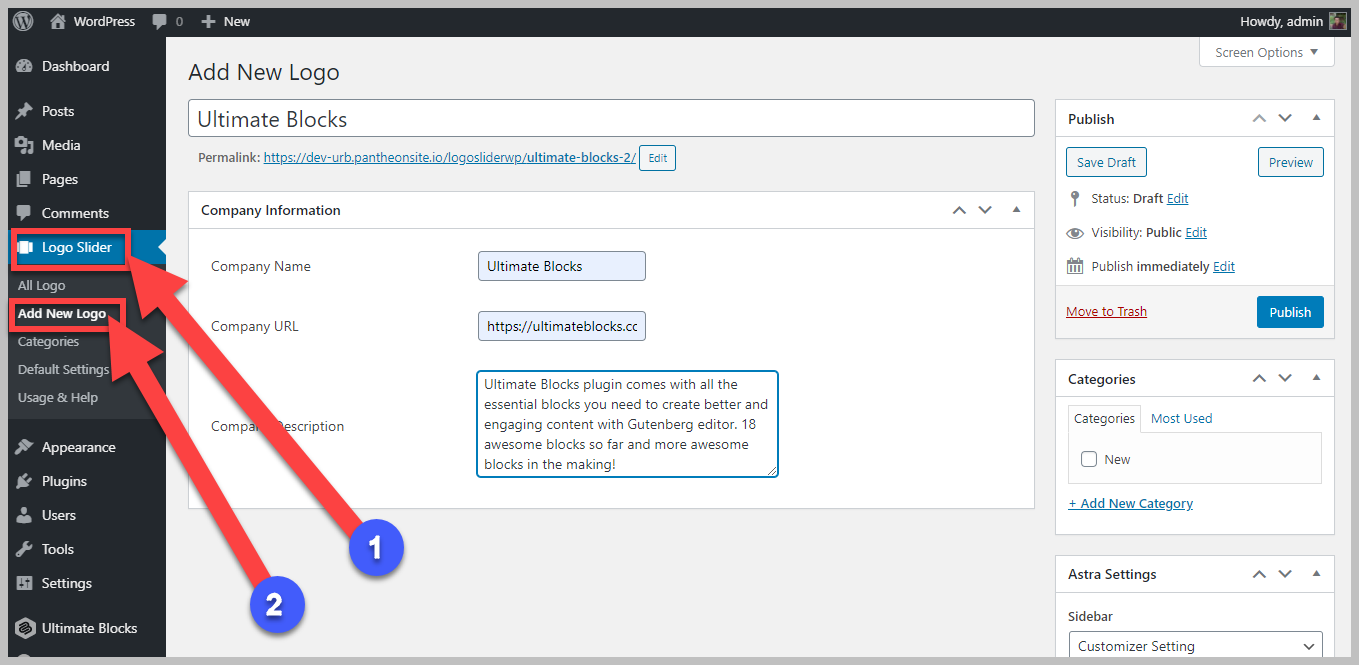The height and width of the screenshot is (665, 1359).
Task: Click the visibility eye icon
Action: click(1075, 233)
